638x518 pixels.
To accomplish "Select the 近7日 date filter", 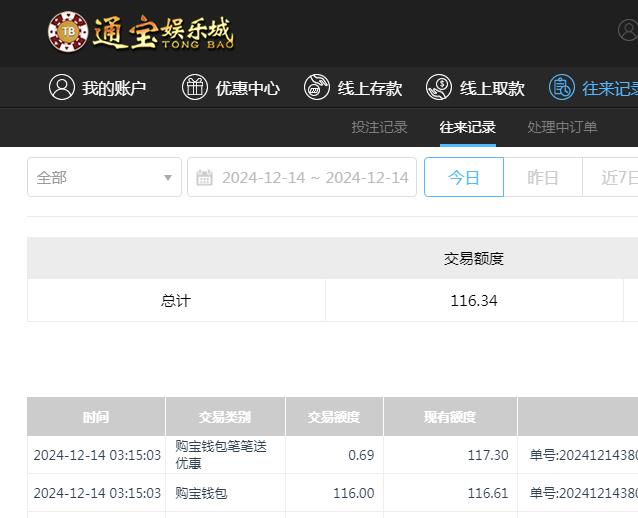I will click(x=610, y=177).
